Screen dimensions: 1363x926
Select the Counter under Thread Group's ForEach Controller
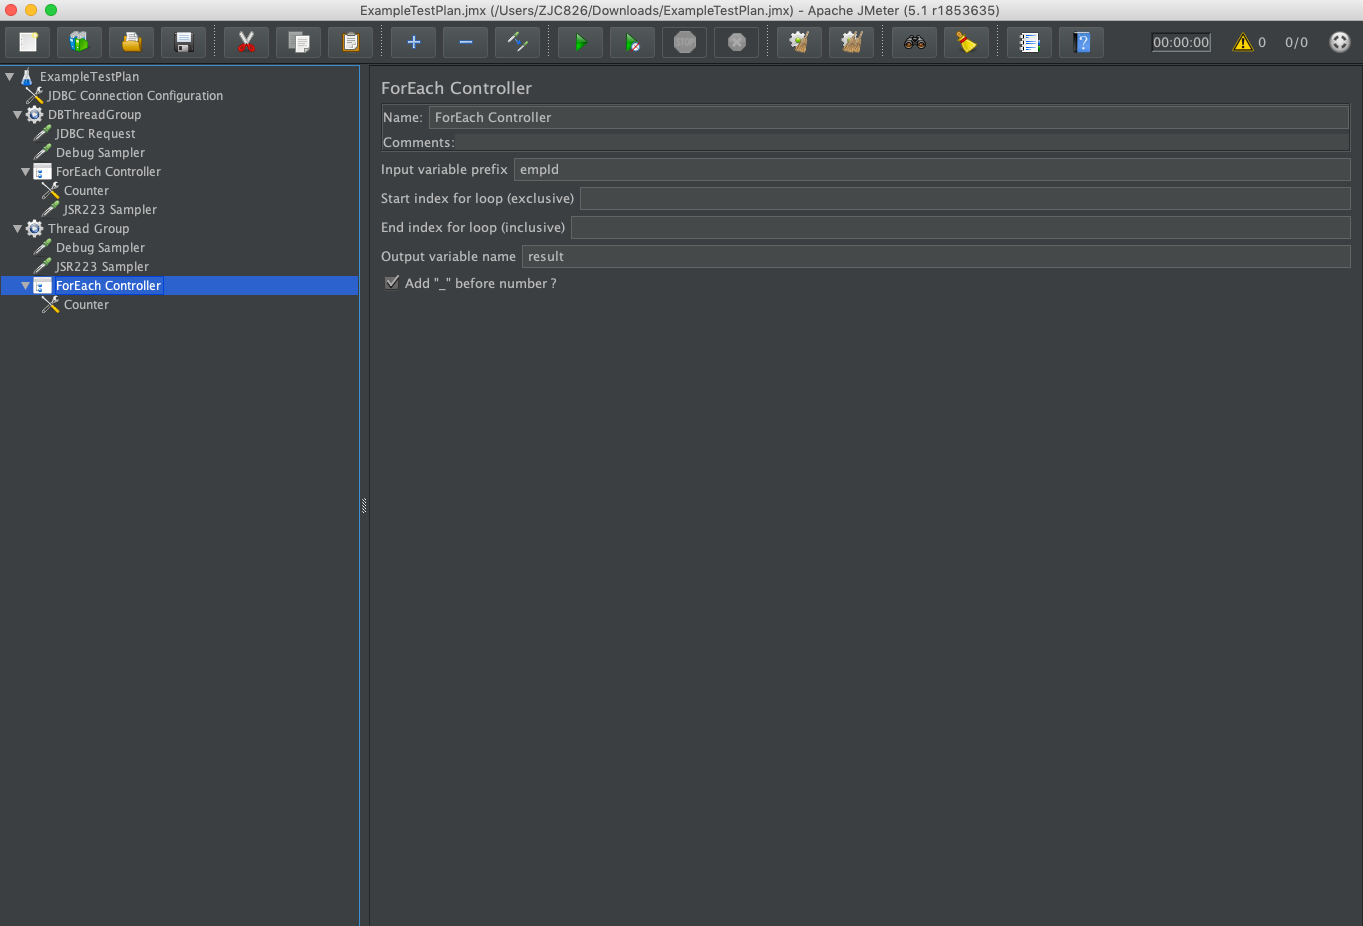[x=86, y=304]
